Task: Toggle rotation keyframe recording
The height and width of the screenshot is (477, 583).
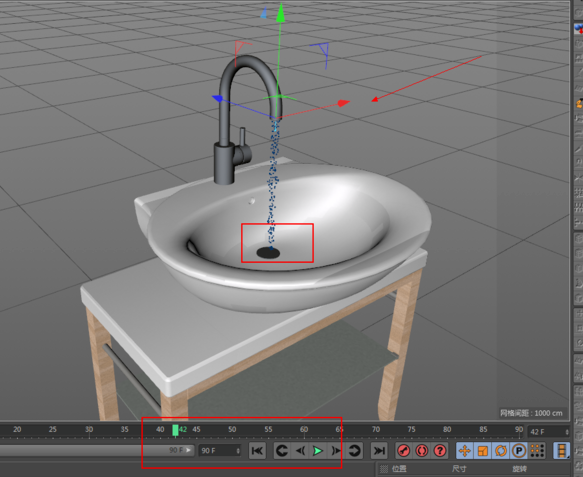Action: [x=501, y=451]
